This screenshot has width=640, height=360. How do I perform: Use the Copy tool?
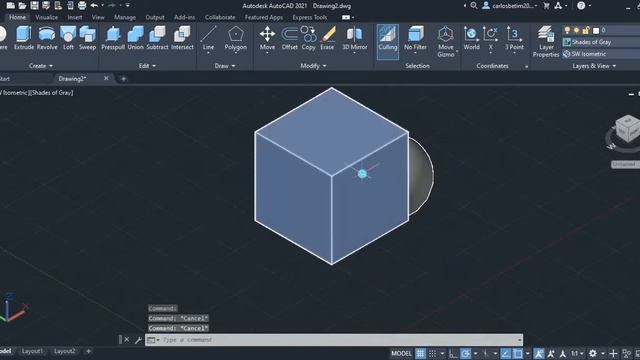coord(309,38)
